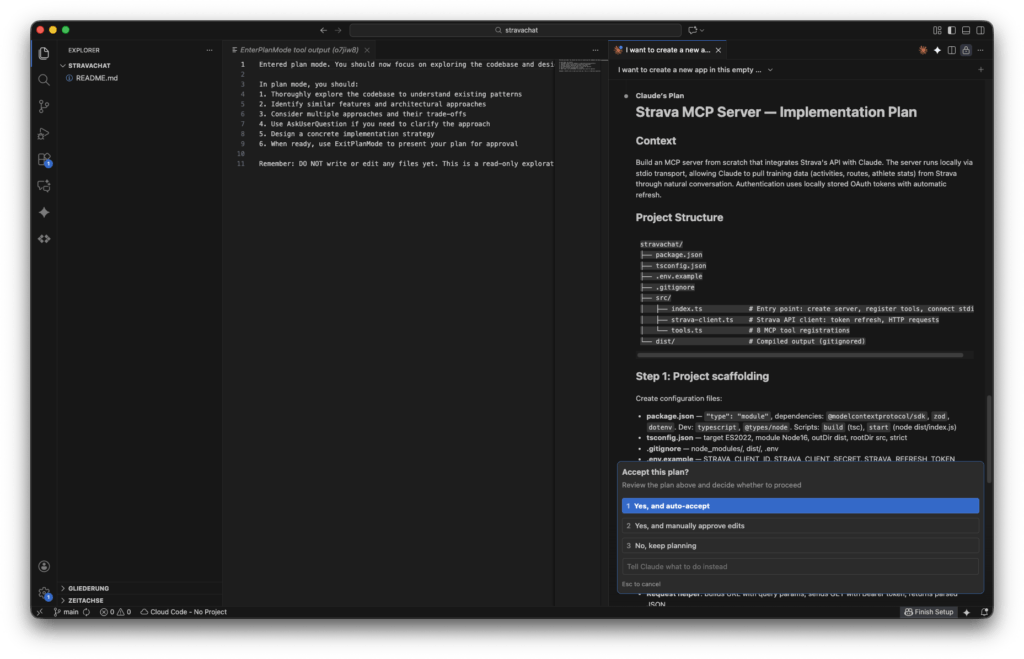Click the sync changes icon in status bar

[86, 612]
